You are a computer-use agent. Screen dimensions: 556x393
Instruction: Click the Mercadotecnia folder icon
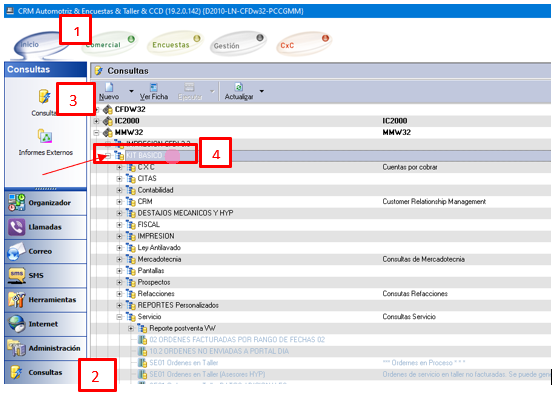(131, 259)
